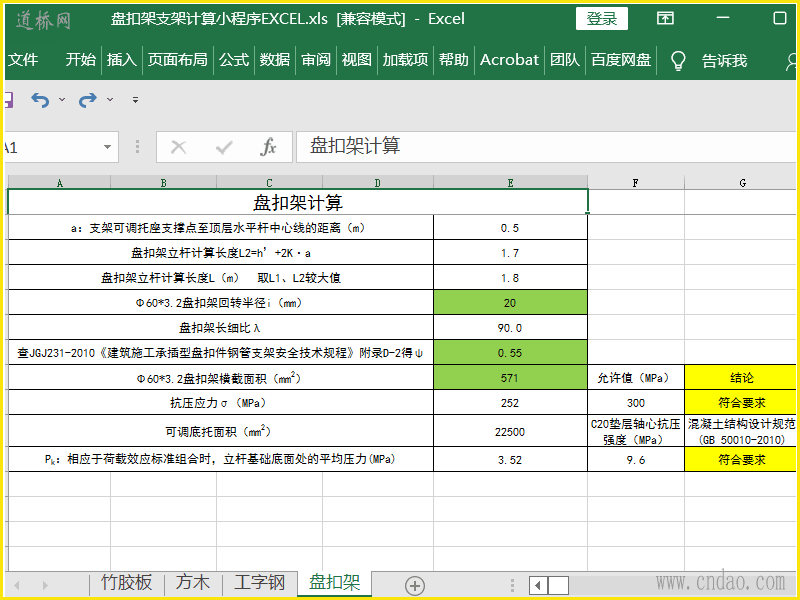Open the 文件 menu

[x=23, y=60]
